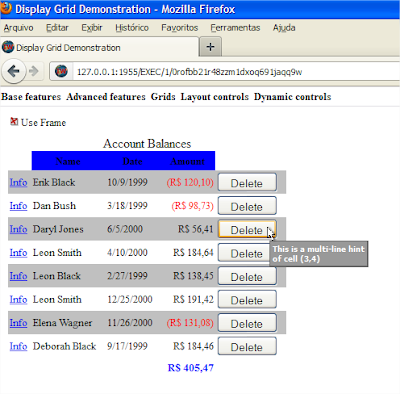Click the Account Balances caption
Viewport: 400px width, 394px height.
(147, 144)
